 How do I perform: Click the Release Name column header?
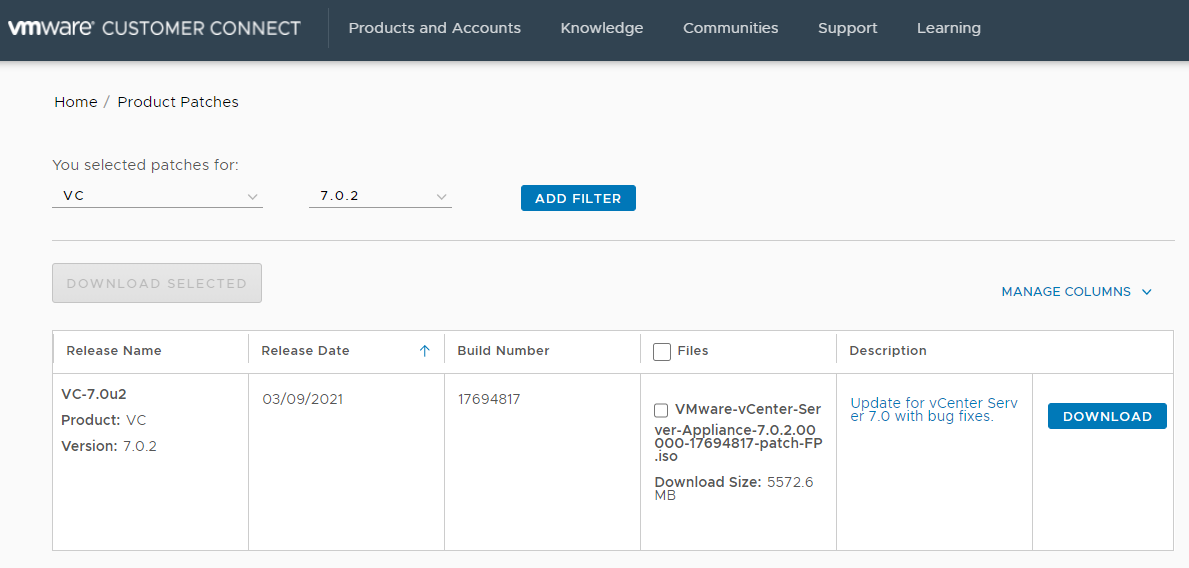click(x=114, y=350)
